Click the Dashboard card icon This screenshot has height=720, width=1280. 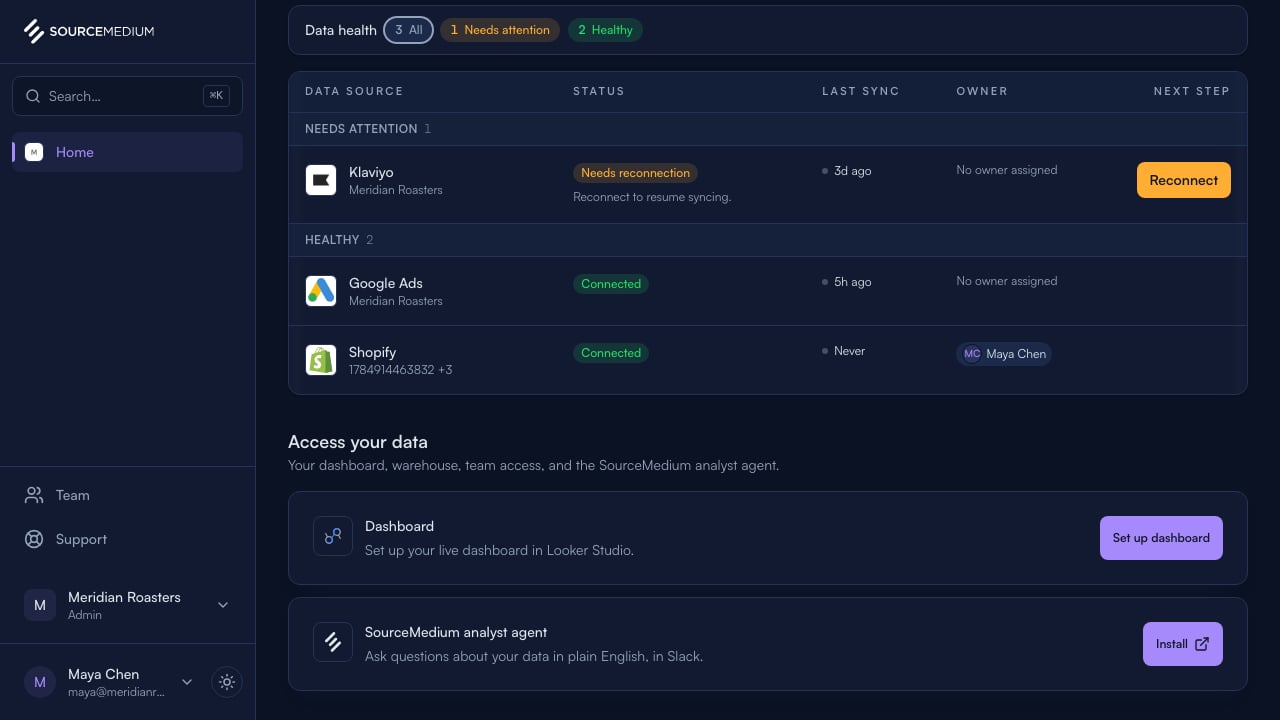click(333, 536)
